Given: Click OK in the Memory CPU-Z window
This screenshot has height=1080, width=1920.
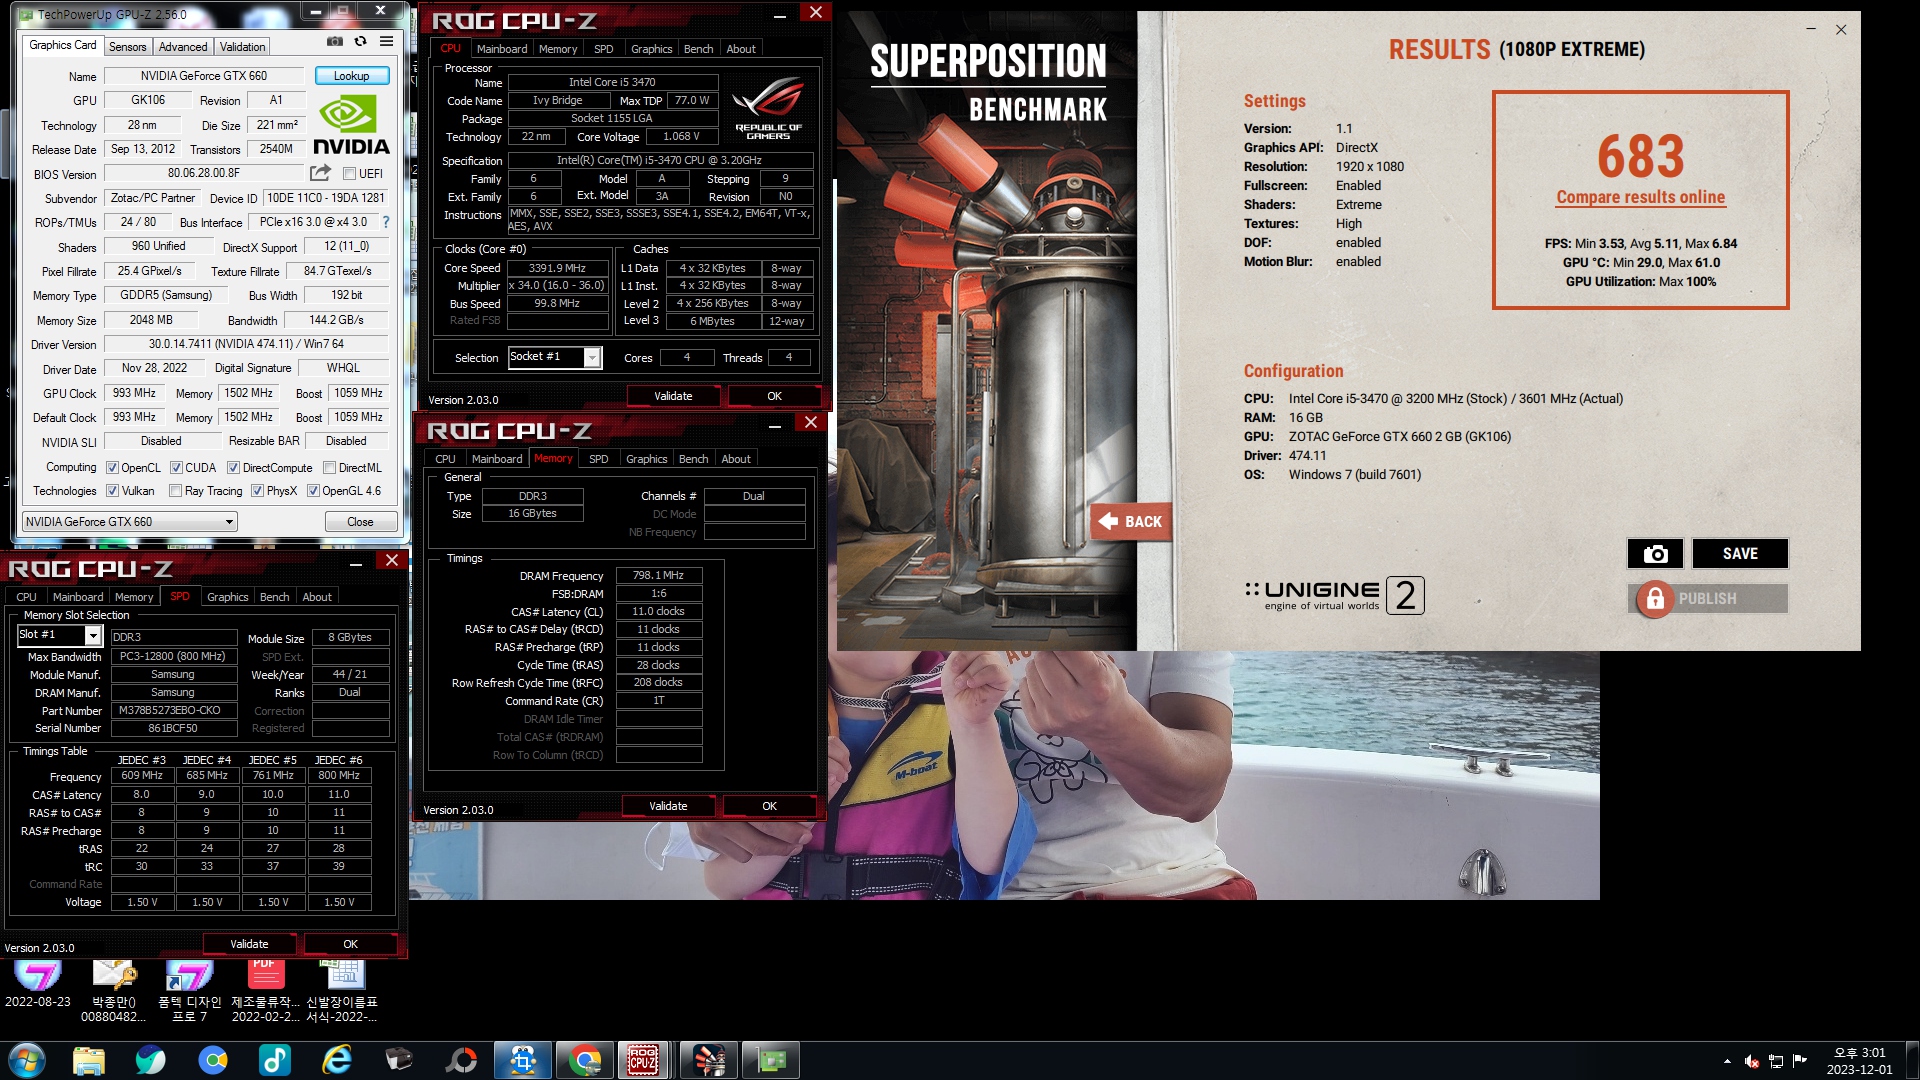Looking at the screenshot, I should click(769, 806).
